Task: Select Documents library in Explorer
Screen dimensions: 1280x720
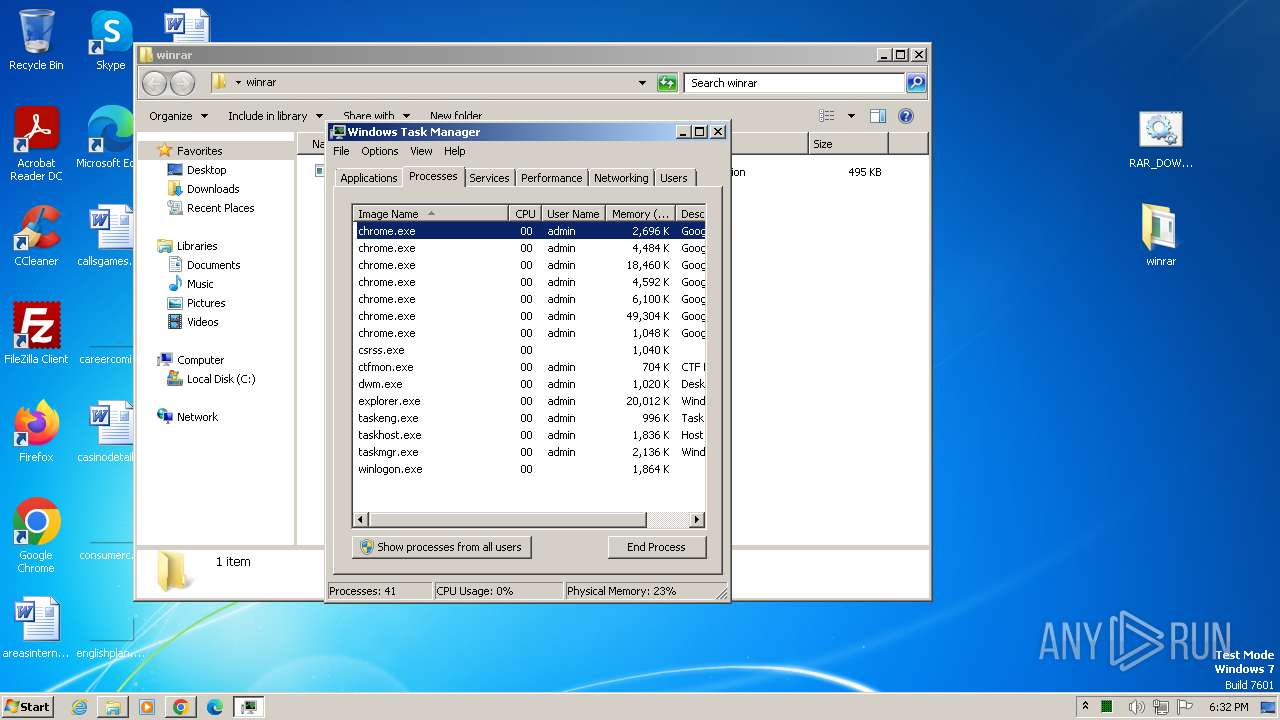Action: pyautogui.click(x=213, y=265)
